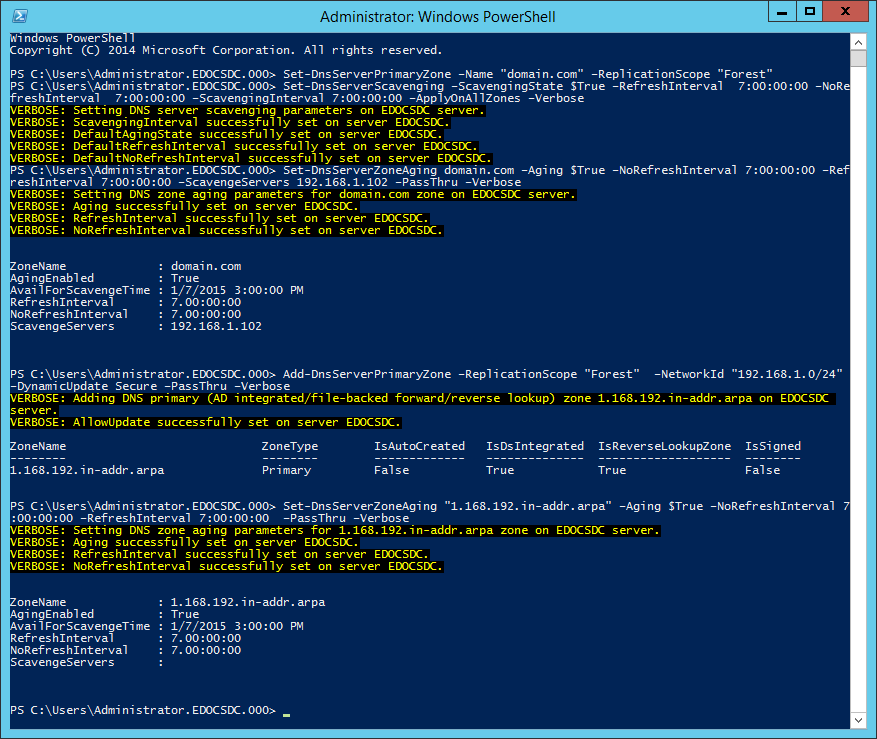877x739 pixels.
Task: Click the ZoneName column header in table
Action: pos(38,446)
